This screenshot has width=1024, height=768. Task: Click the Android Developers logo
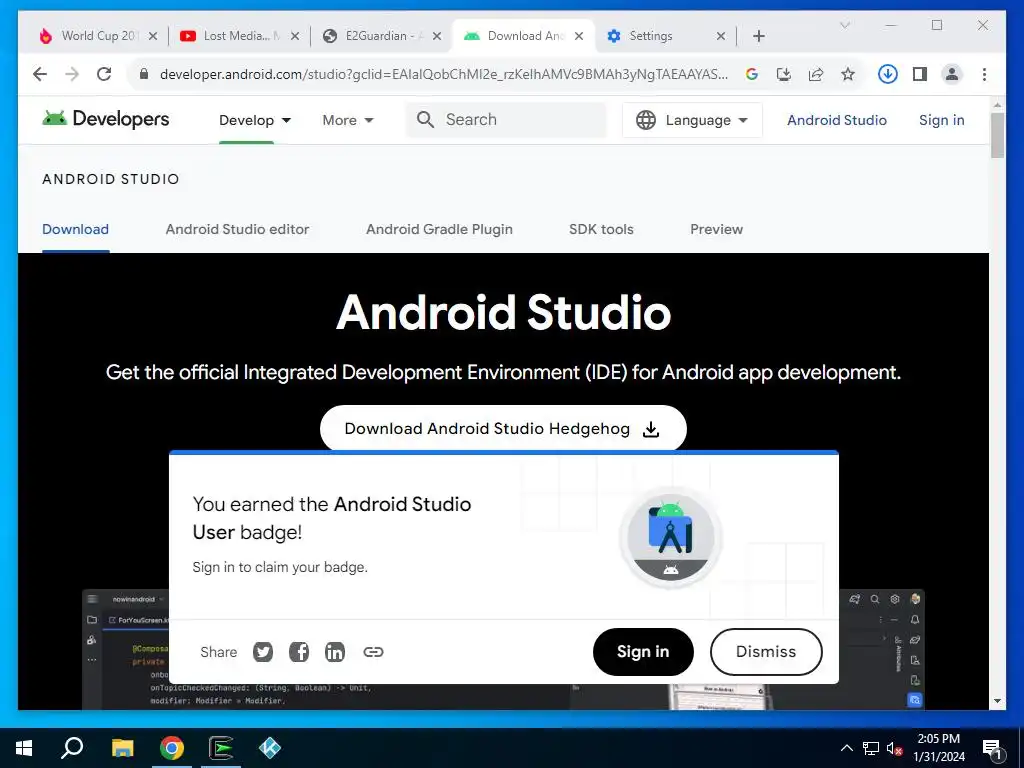click(106, 119)
